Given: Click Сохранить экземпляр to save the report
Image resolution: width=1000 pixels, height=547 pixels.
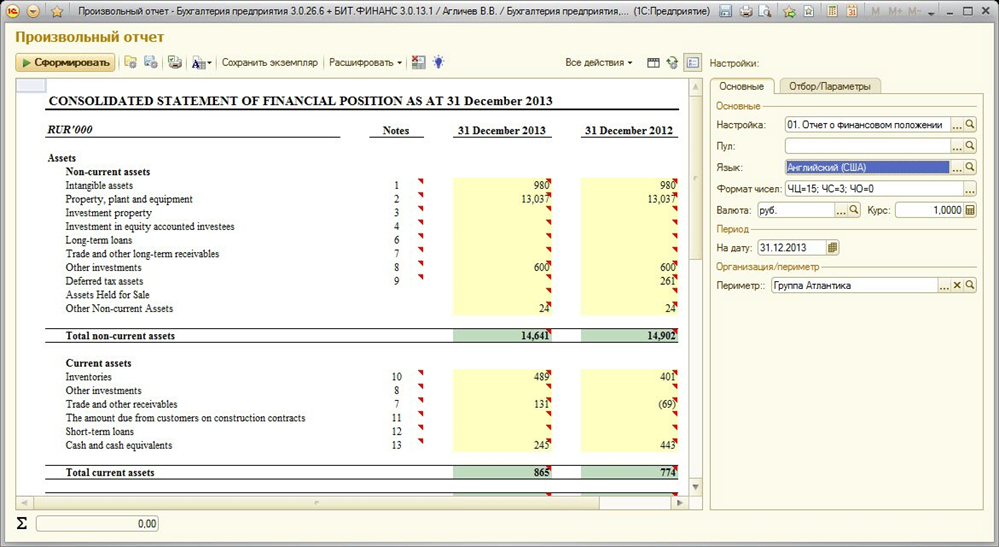Looking at the screenshot, I should pyautogui.click(x=269, y=62).
